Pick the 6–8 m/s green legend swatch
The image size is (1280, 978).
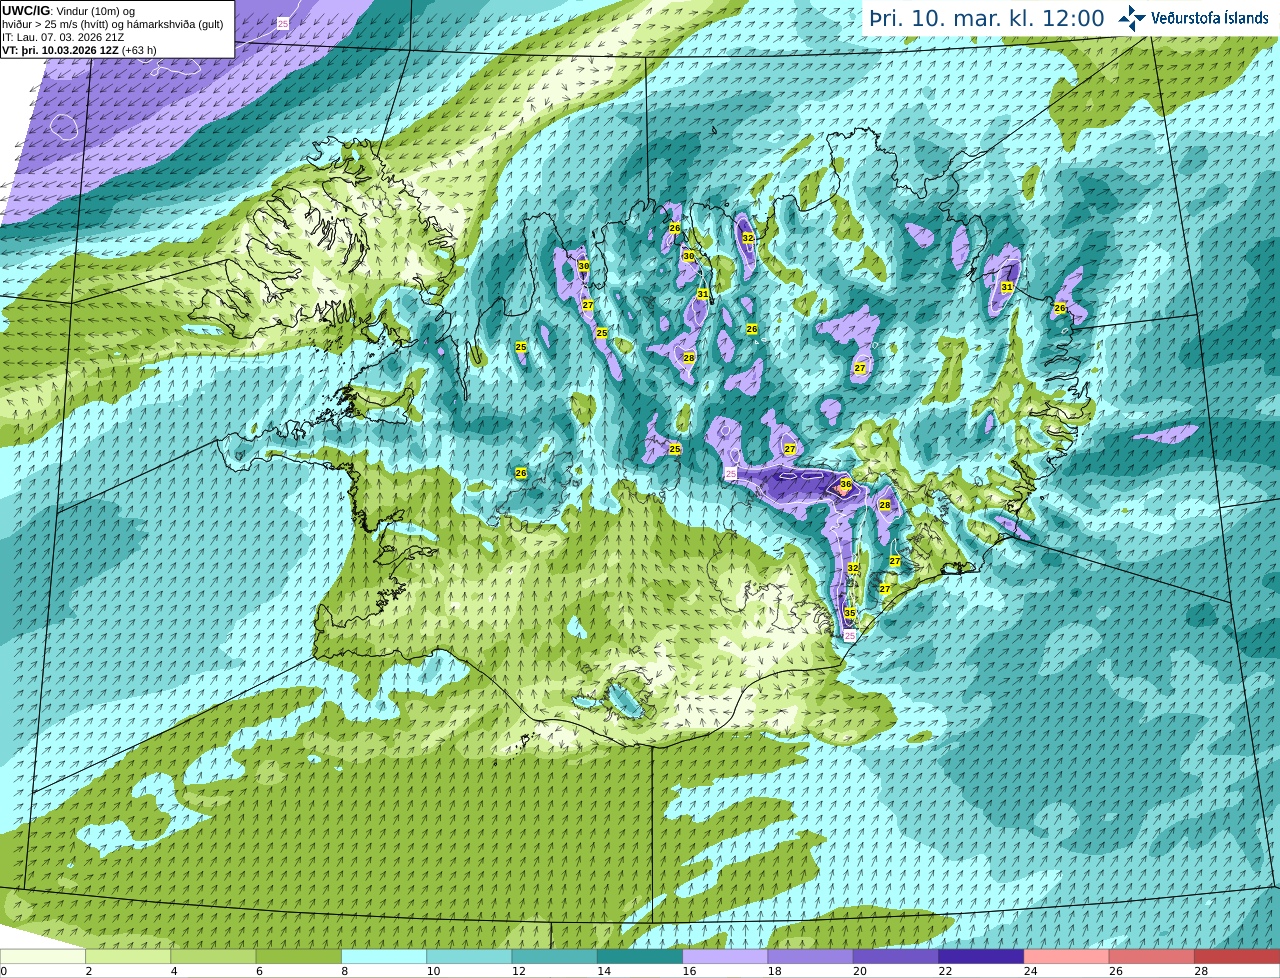pos(298,957)
